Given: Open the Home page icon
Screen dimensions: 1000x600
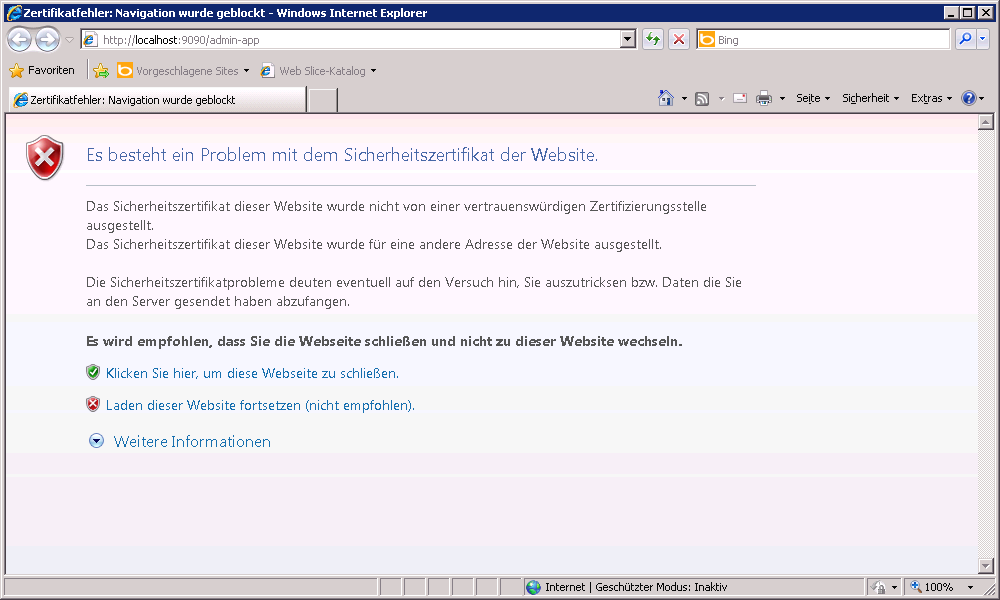Looking at the screenshot, I should [666, 98].
